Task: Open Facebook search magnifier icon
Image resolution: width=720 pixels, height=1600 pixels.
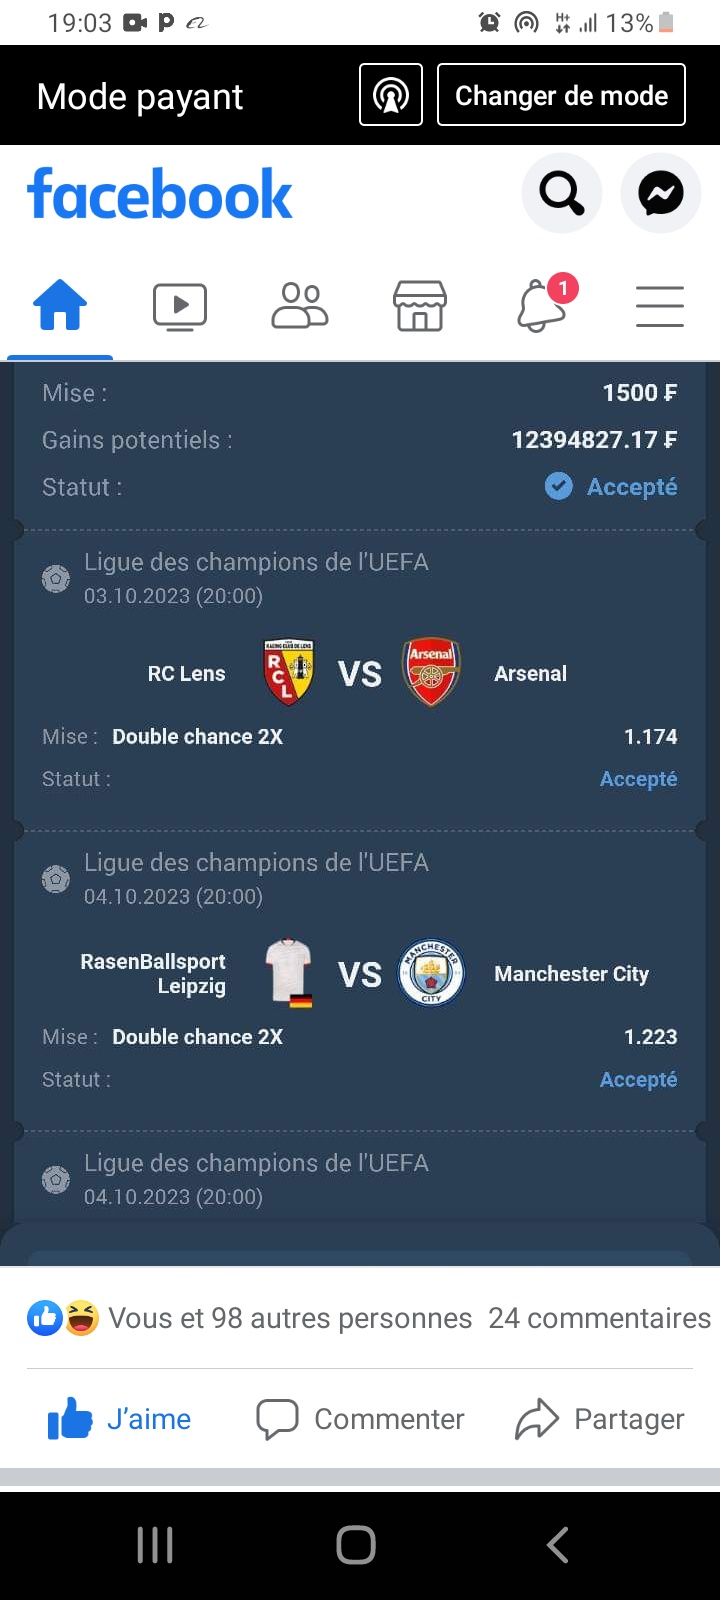Action: (x=562, y=193)
